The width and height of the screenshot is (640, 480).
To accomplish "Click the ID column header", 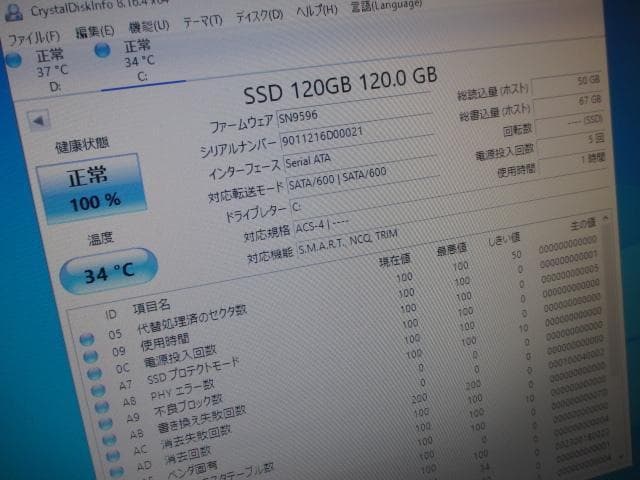I will click(111, 314).
